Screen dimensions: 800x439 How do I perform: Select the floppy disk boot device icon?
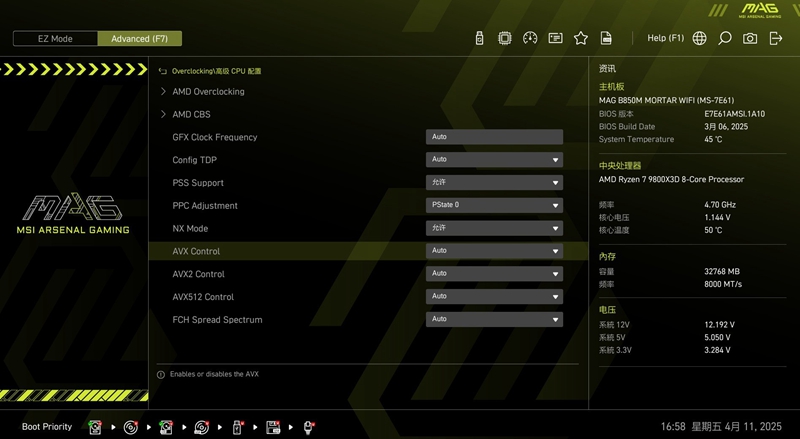point(272,427)
